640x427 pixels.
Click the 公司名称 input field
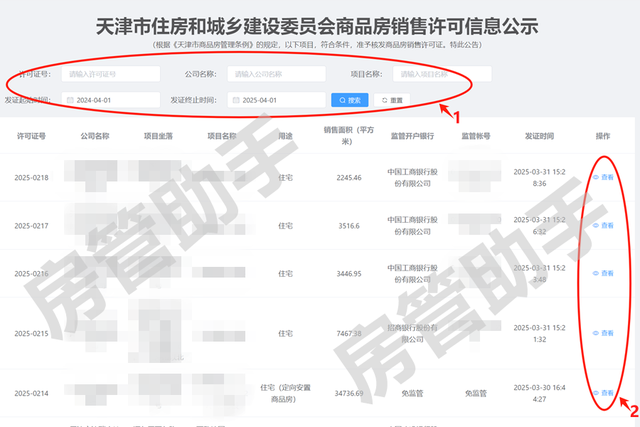pyautogui.click(x=276, y=74)
